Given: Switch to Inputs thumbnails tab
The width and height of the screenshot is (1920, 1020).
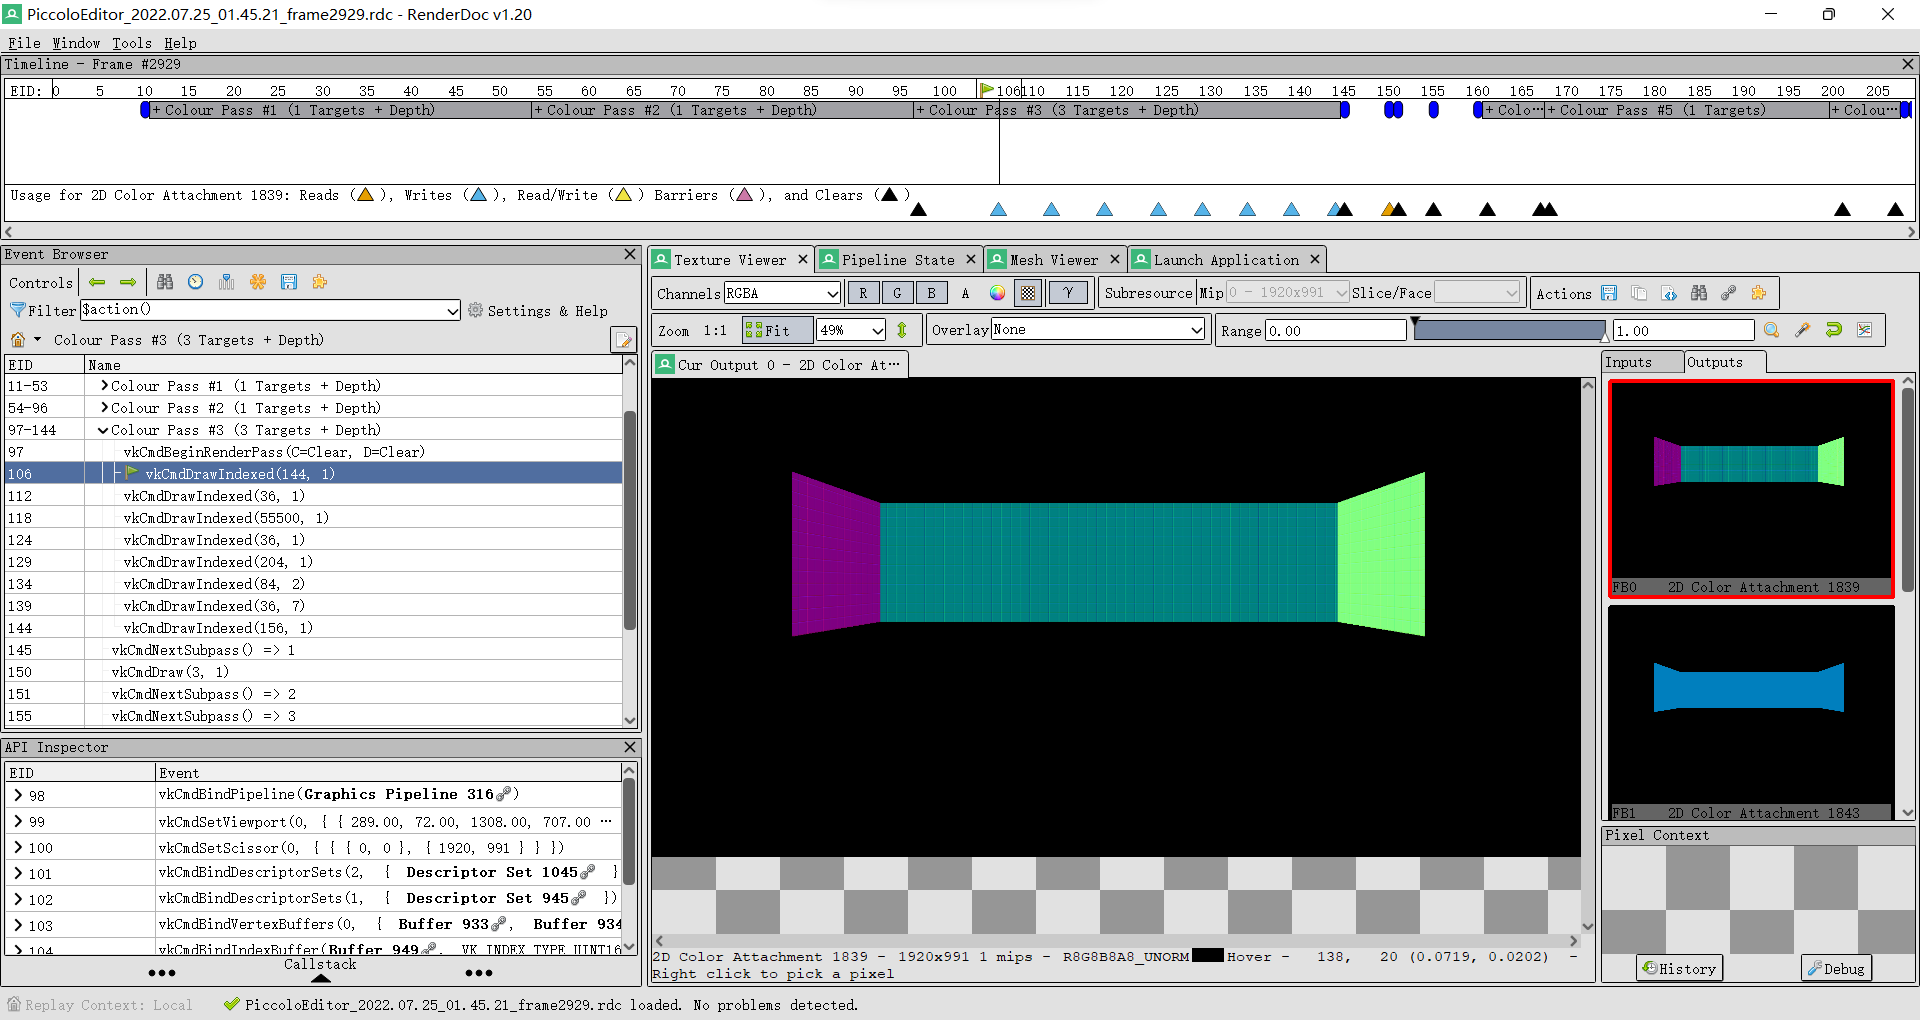Looking at the screenshot, I should point(1641,362).
